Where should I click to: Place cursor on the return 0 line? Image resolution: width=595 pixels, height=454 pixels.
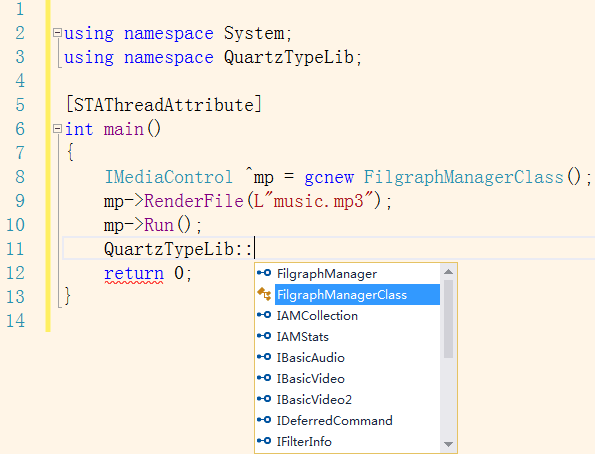pyautogui.click(x=148, y=273)
